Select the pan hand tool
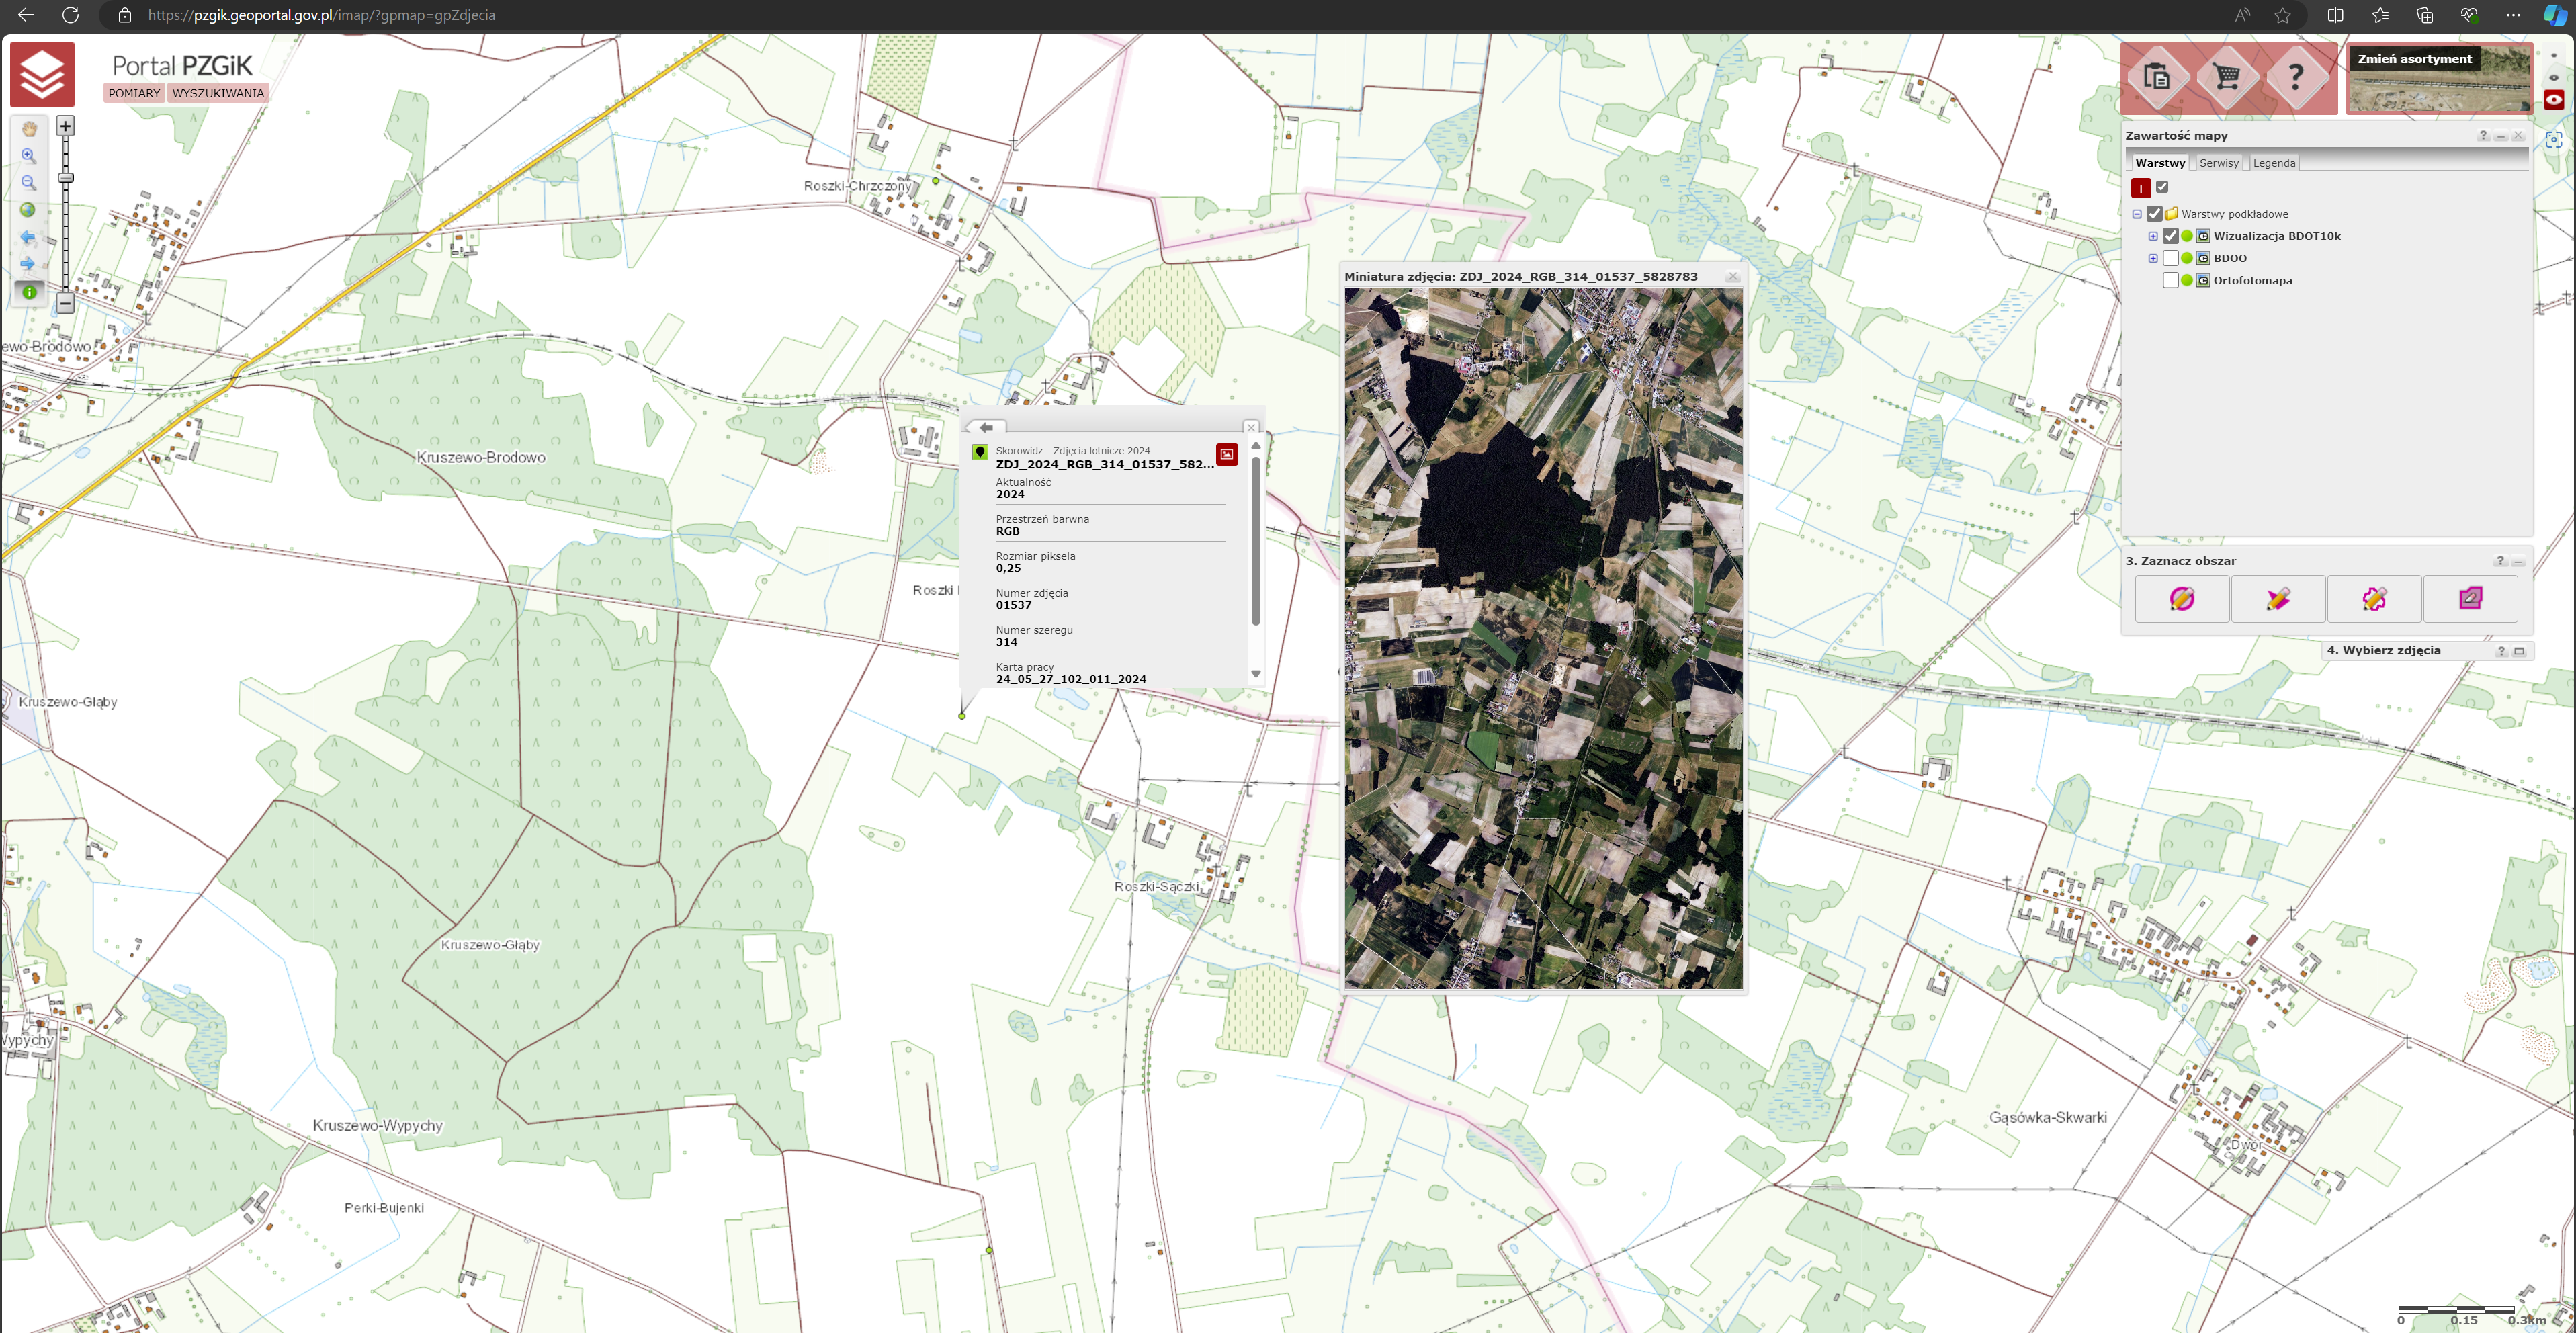The height and width of the screenshot is (1333, 2576). pyautogui.click(x=29, y=129)
